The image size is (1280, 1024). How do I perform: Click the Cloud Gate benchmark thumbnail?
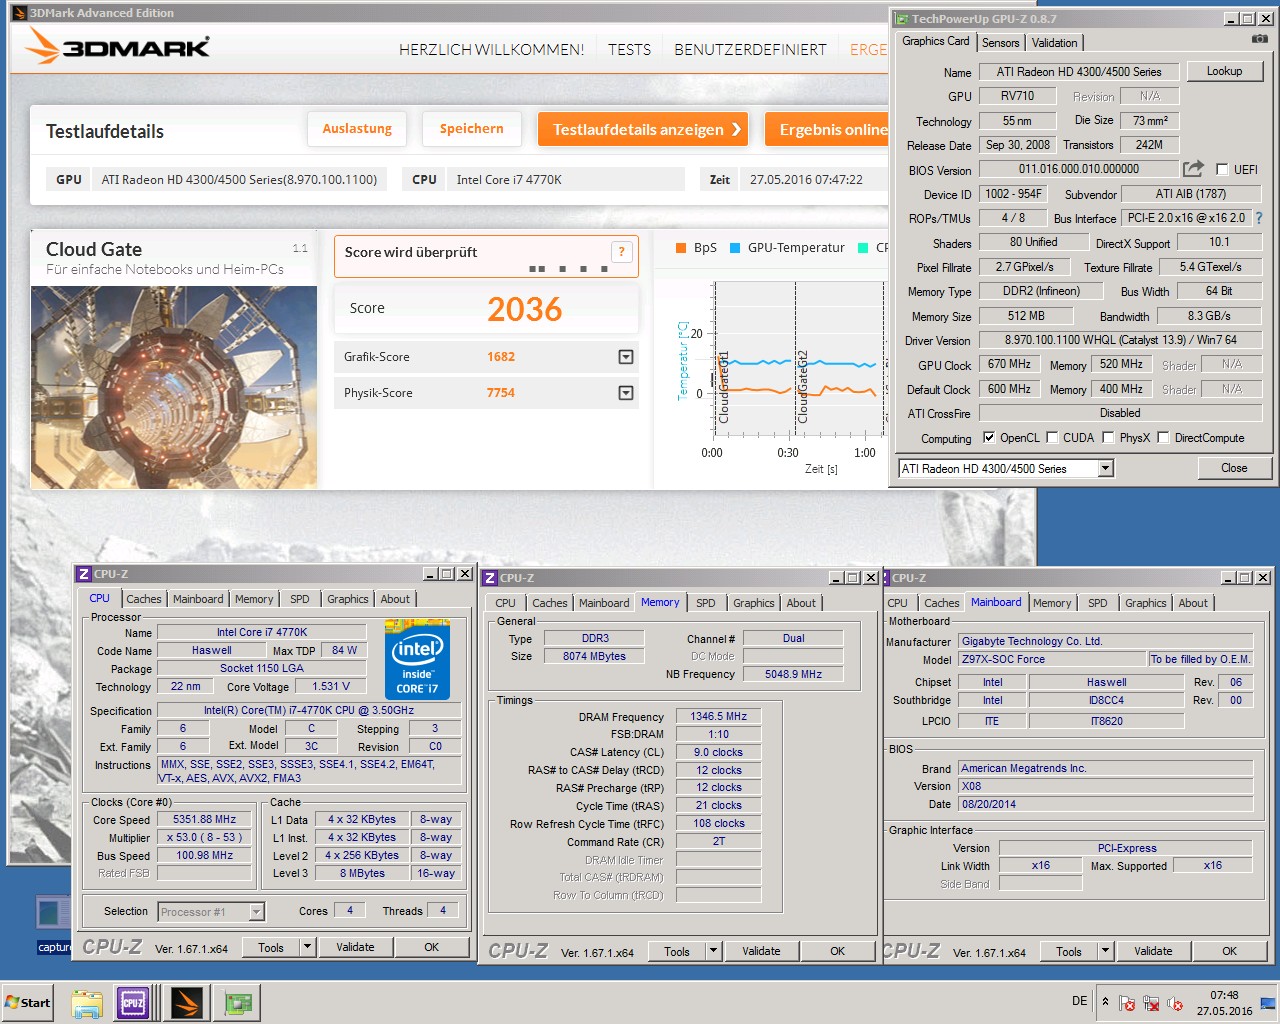(174, 387)
